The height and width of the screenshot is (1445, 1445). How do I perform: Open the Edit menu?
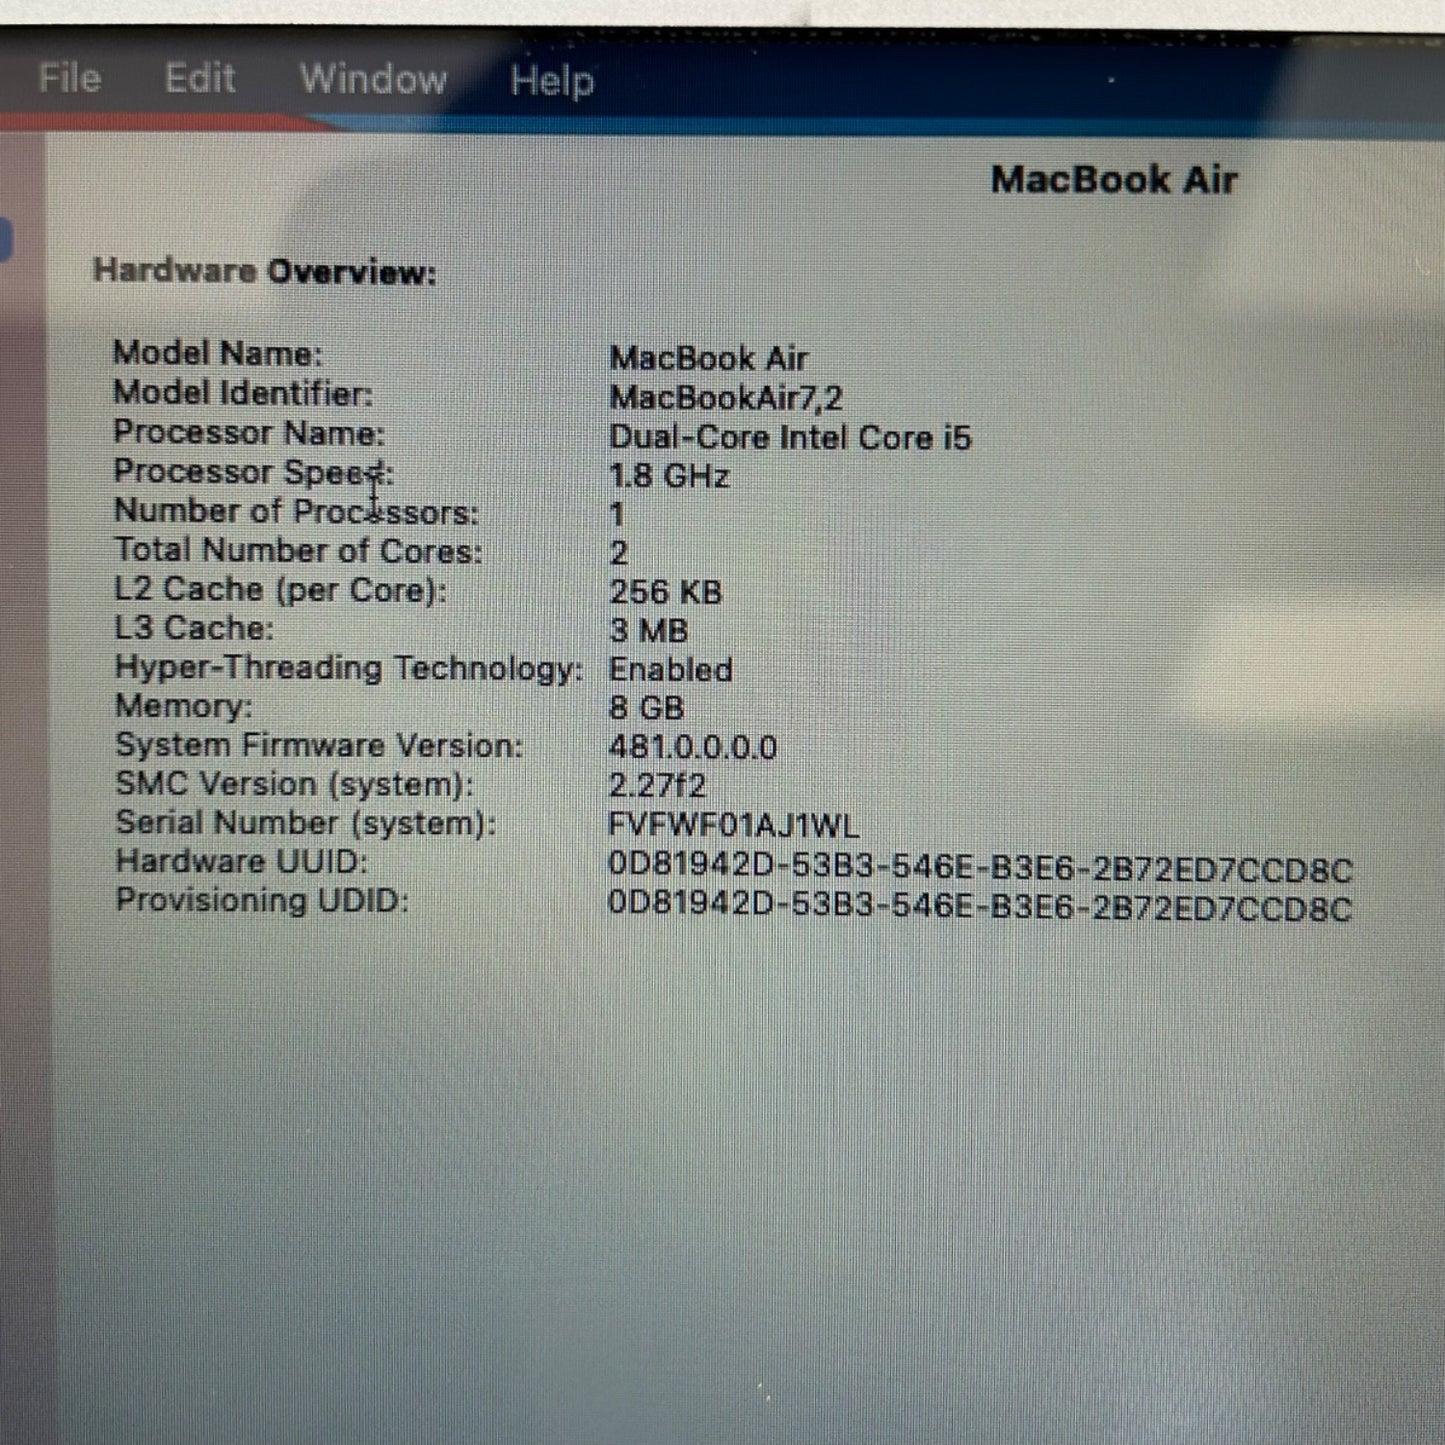point(200,78)
